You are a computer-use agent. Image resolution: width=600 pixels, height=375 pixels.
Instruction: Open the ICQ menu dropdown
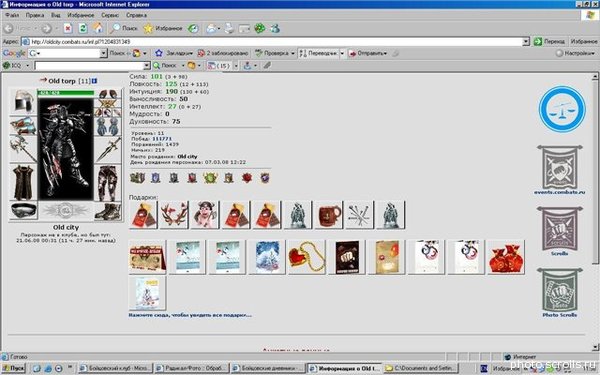(x=27, y=66)
